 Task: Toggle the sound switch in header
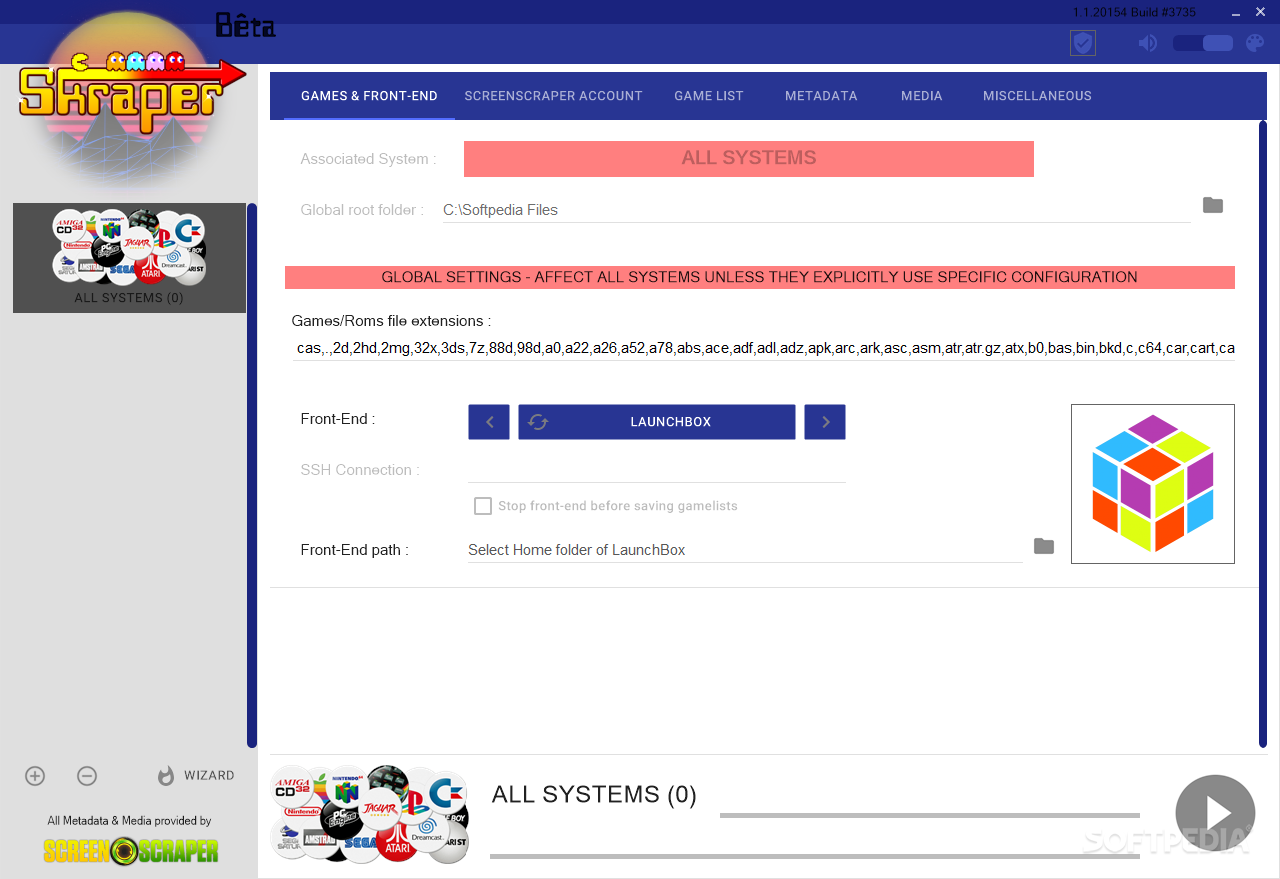(1203, 43)
